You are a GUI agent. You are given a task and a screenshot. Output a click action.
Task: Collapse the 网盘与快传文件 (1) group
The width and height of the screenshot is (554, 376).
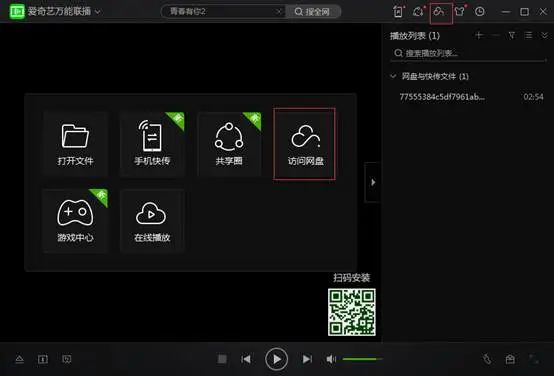(393, 76)
